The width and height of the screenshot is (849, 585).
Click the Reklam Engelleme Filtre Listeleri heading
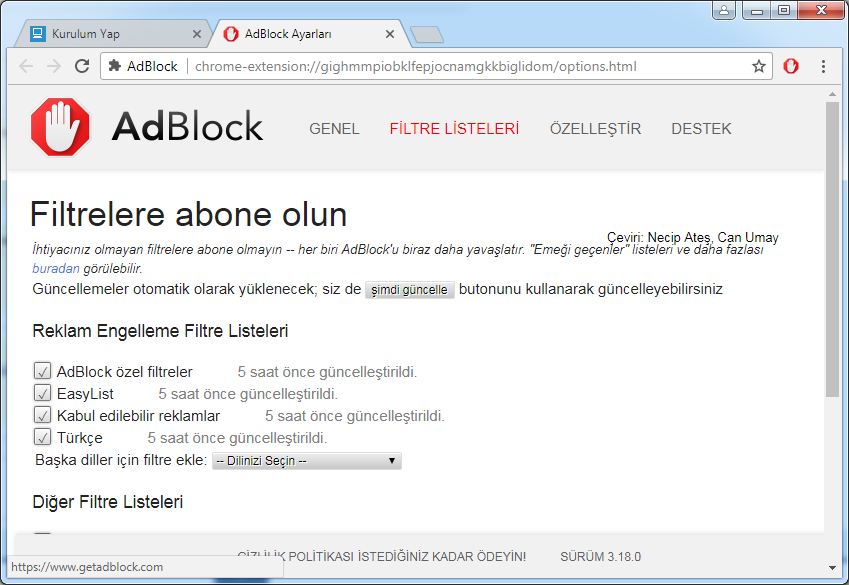pos(160,330)
